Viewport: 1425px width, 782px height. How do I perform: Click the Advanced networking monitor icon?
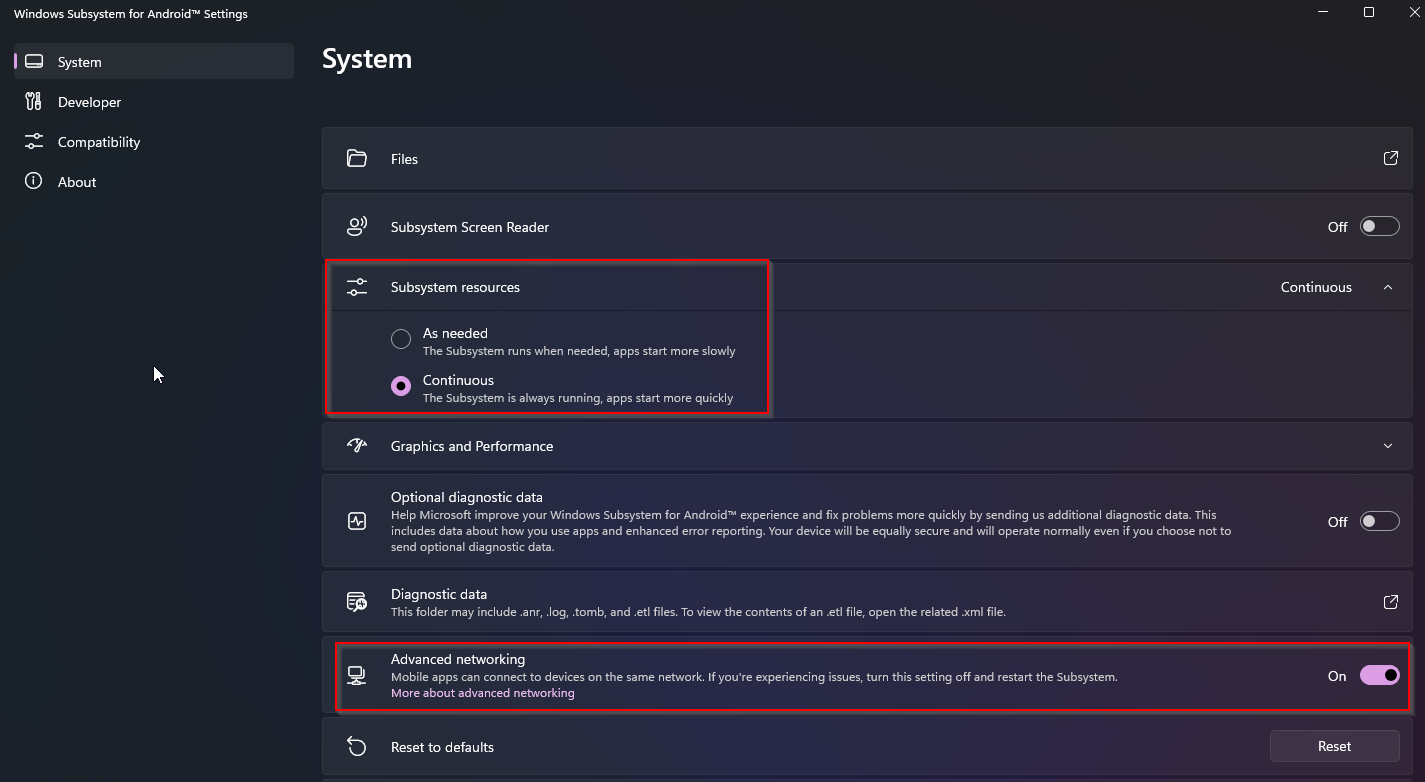[x=357, y=675]
